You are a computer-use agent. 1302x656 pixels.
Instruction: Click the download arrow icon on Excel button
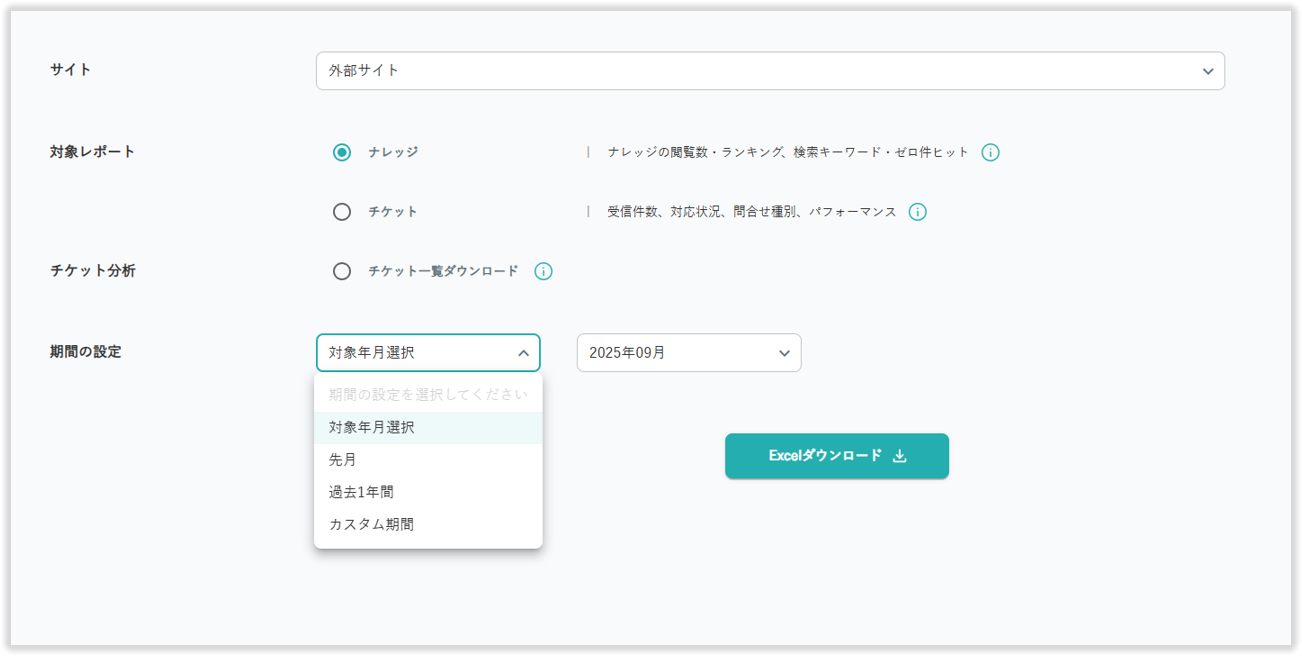tap(899, 456)
